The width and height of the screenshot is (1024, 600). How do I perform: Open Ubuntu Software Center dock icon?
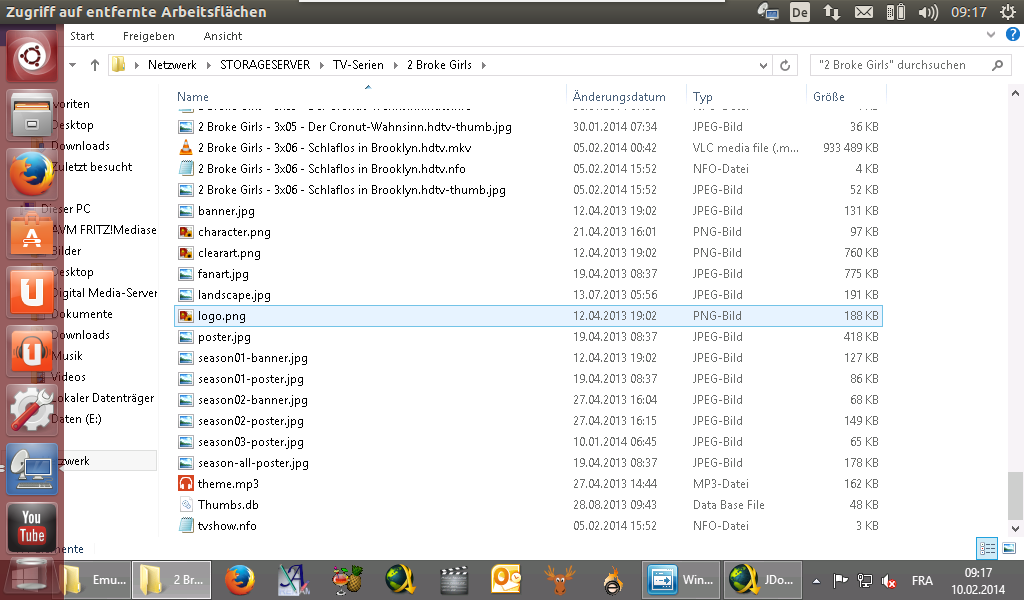pyautogui.click(x=31, y=232)
